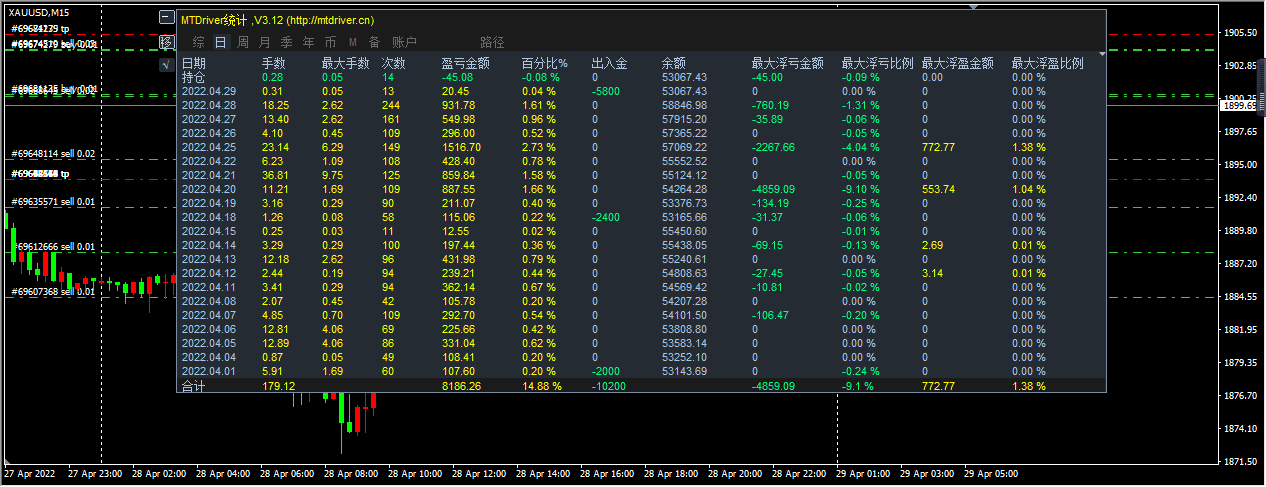
Task: Click the total percentage 14.88 %
Action: coord(541,386)
